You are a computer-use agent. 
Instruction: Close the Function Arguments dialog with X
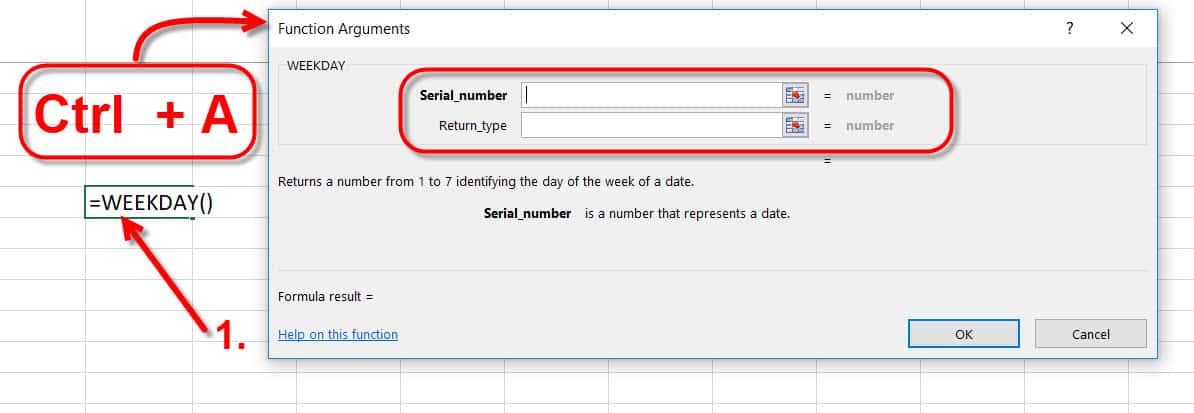click(x=1127, y=29)
